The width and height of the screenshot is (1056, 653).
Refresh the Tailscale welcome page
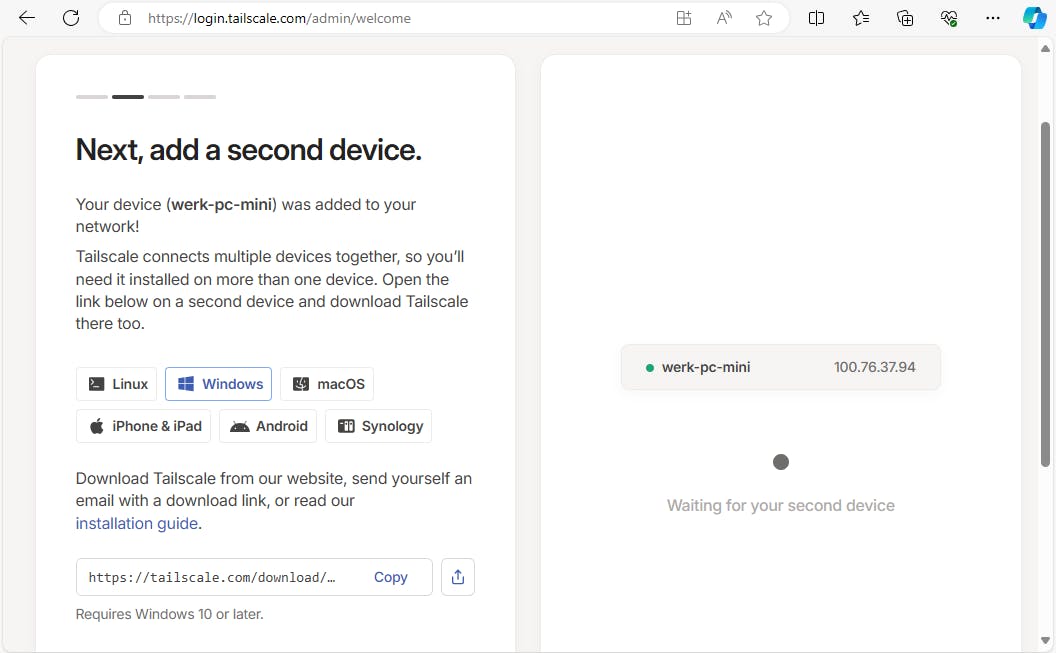tap(71, 18)
